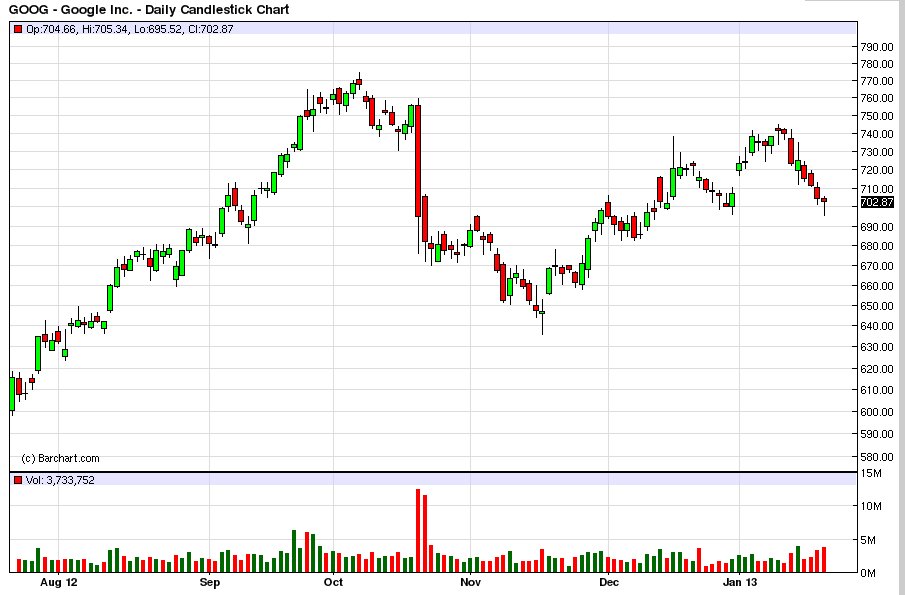Click the tallest red volume bar in October

[418, 531]
